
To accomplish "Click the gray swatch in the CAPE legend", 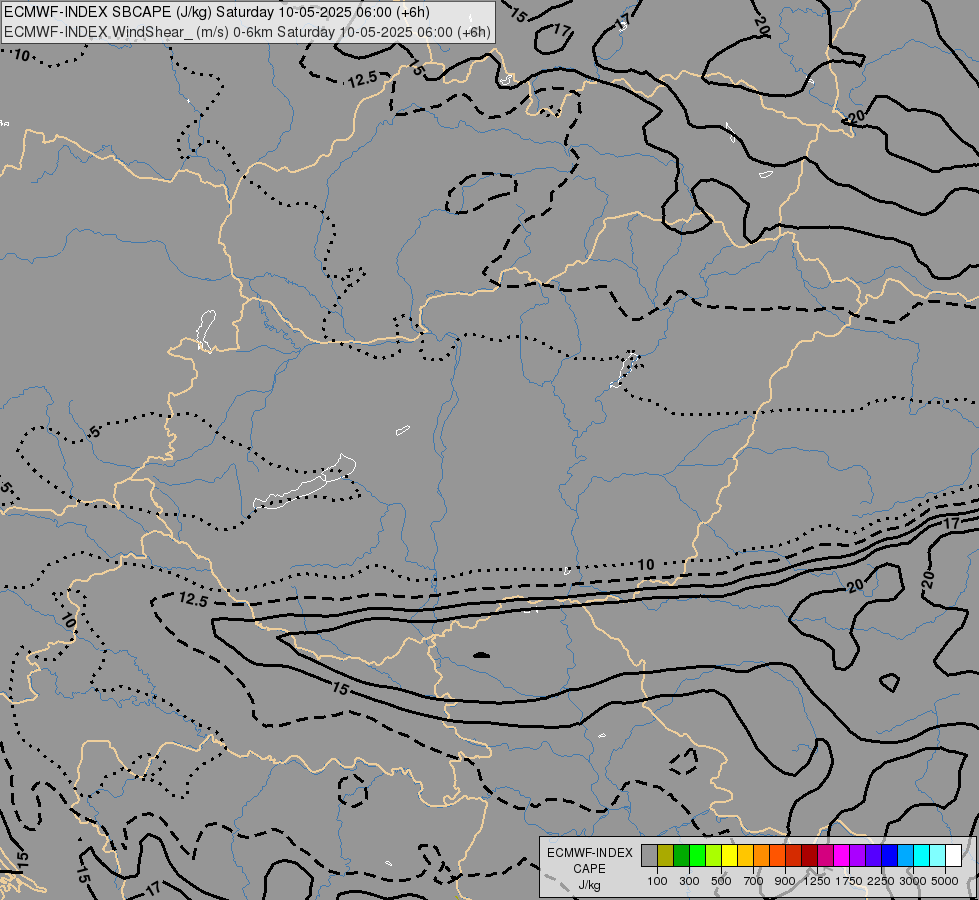I will tap(649, 856).
